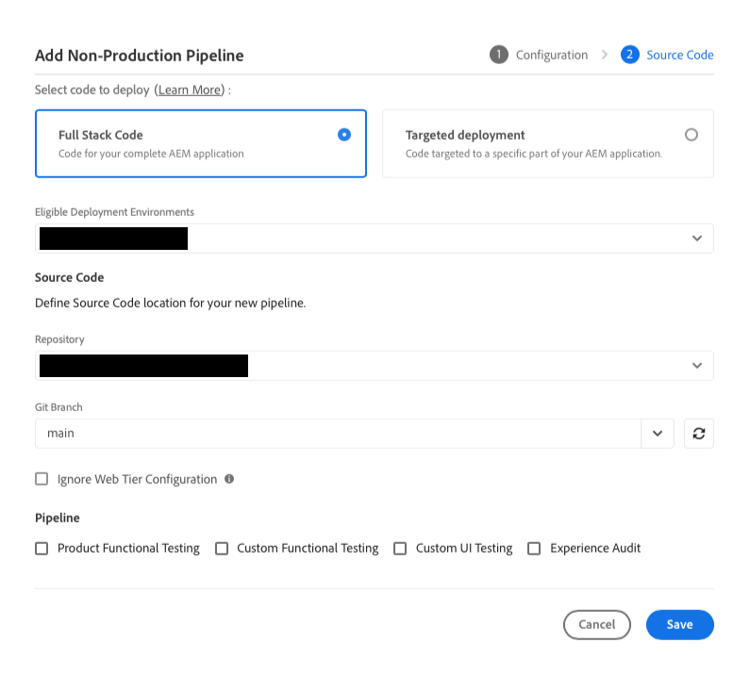750x676 pixels.
Task: Tick the Custom Functional Testing checkbox
Action: point(222,548)
